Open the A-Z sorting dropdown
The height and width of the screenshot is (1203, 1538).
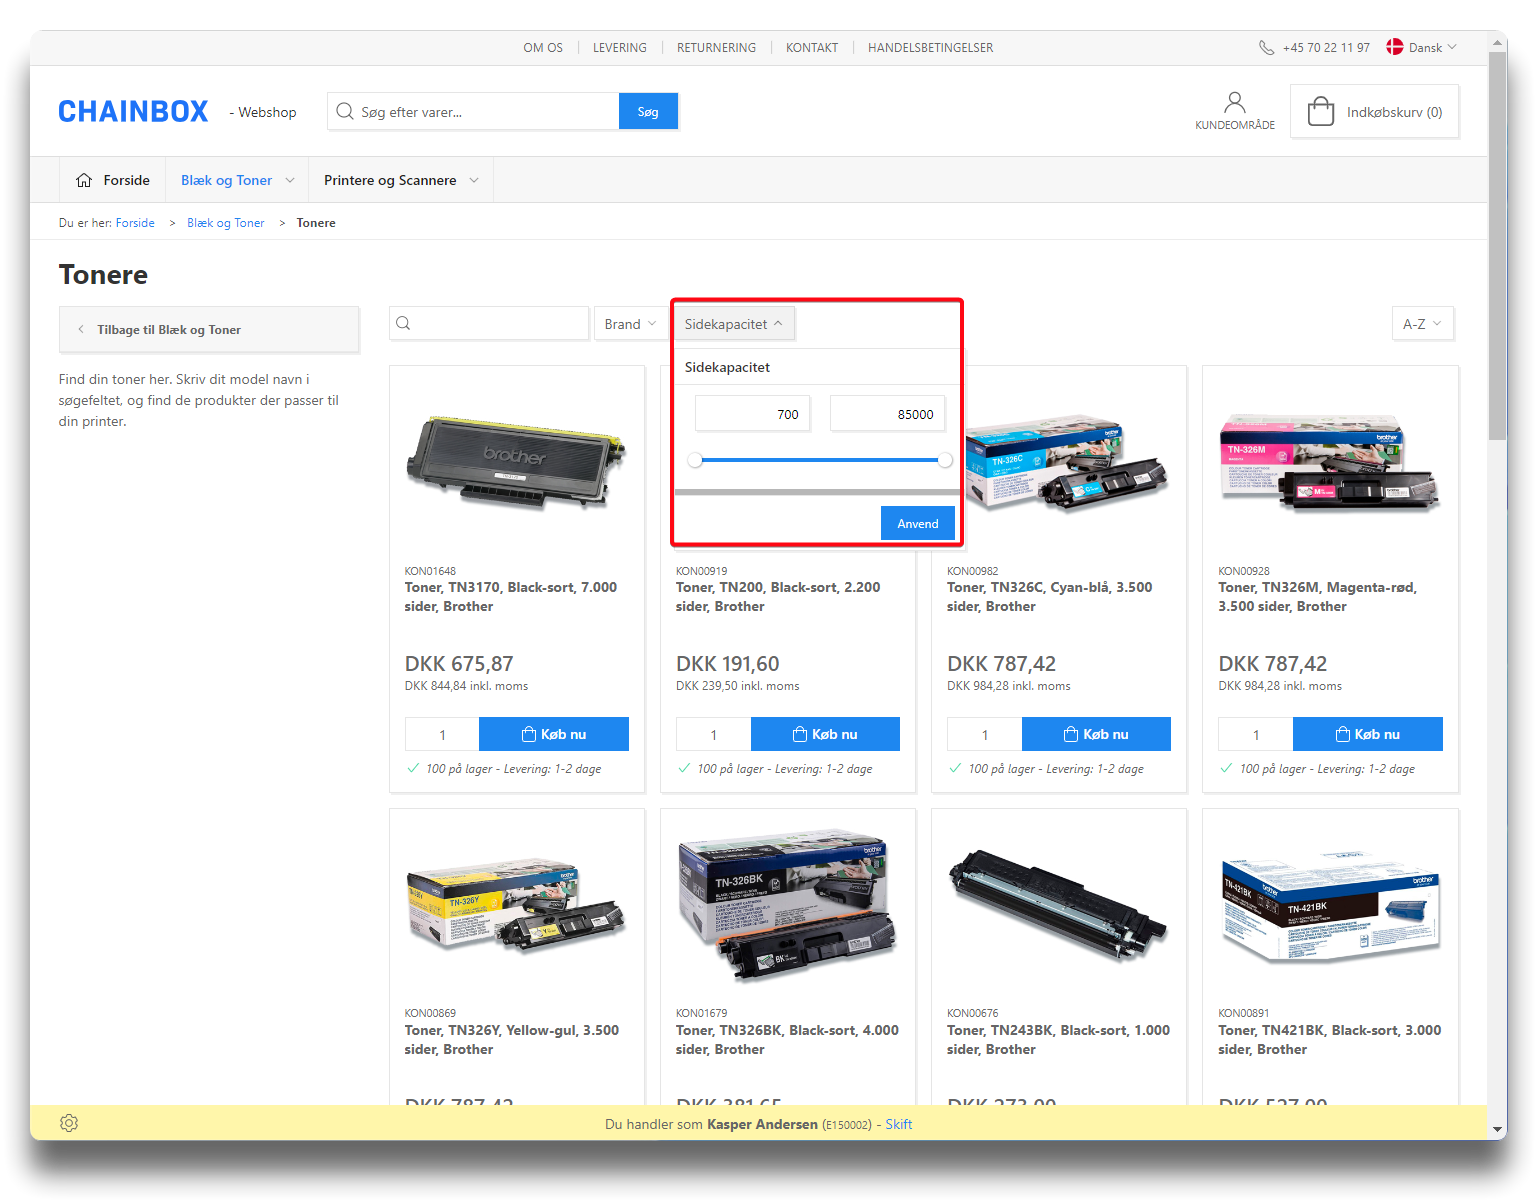pyautogui.click(x=1421, y=324)
